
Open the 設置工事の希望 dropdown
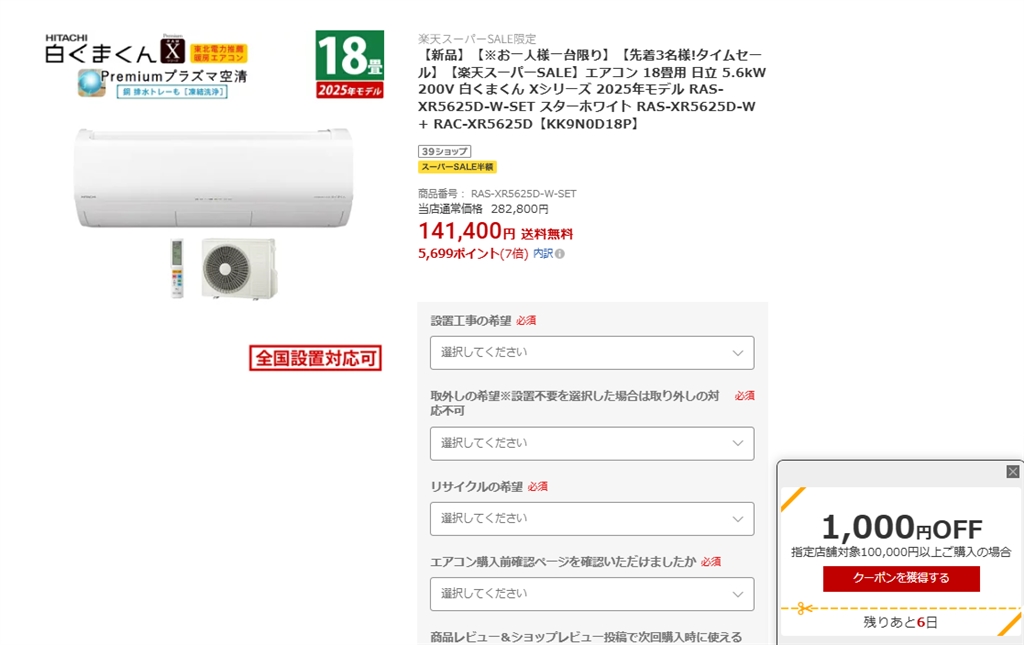(592, 353)
